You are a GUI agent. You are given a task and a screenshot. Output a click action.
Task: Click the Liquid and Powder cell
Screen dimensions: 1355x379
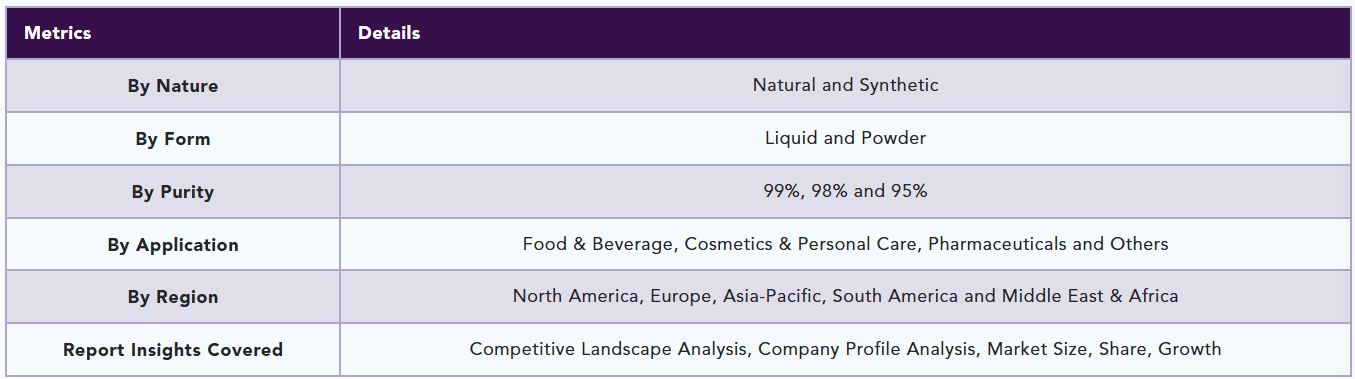click(x=846, y=138)
